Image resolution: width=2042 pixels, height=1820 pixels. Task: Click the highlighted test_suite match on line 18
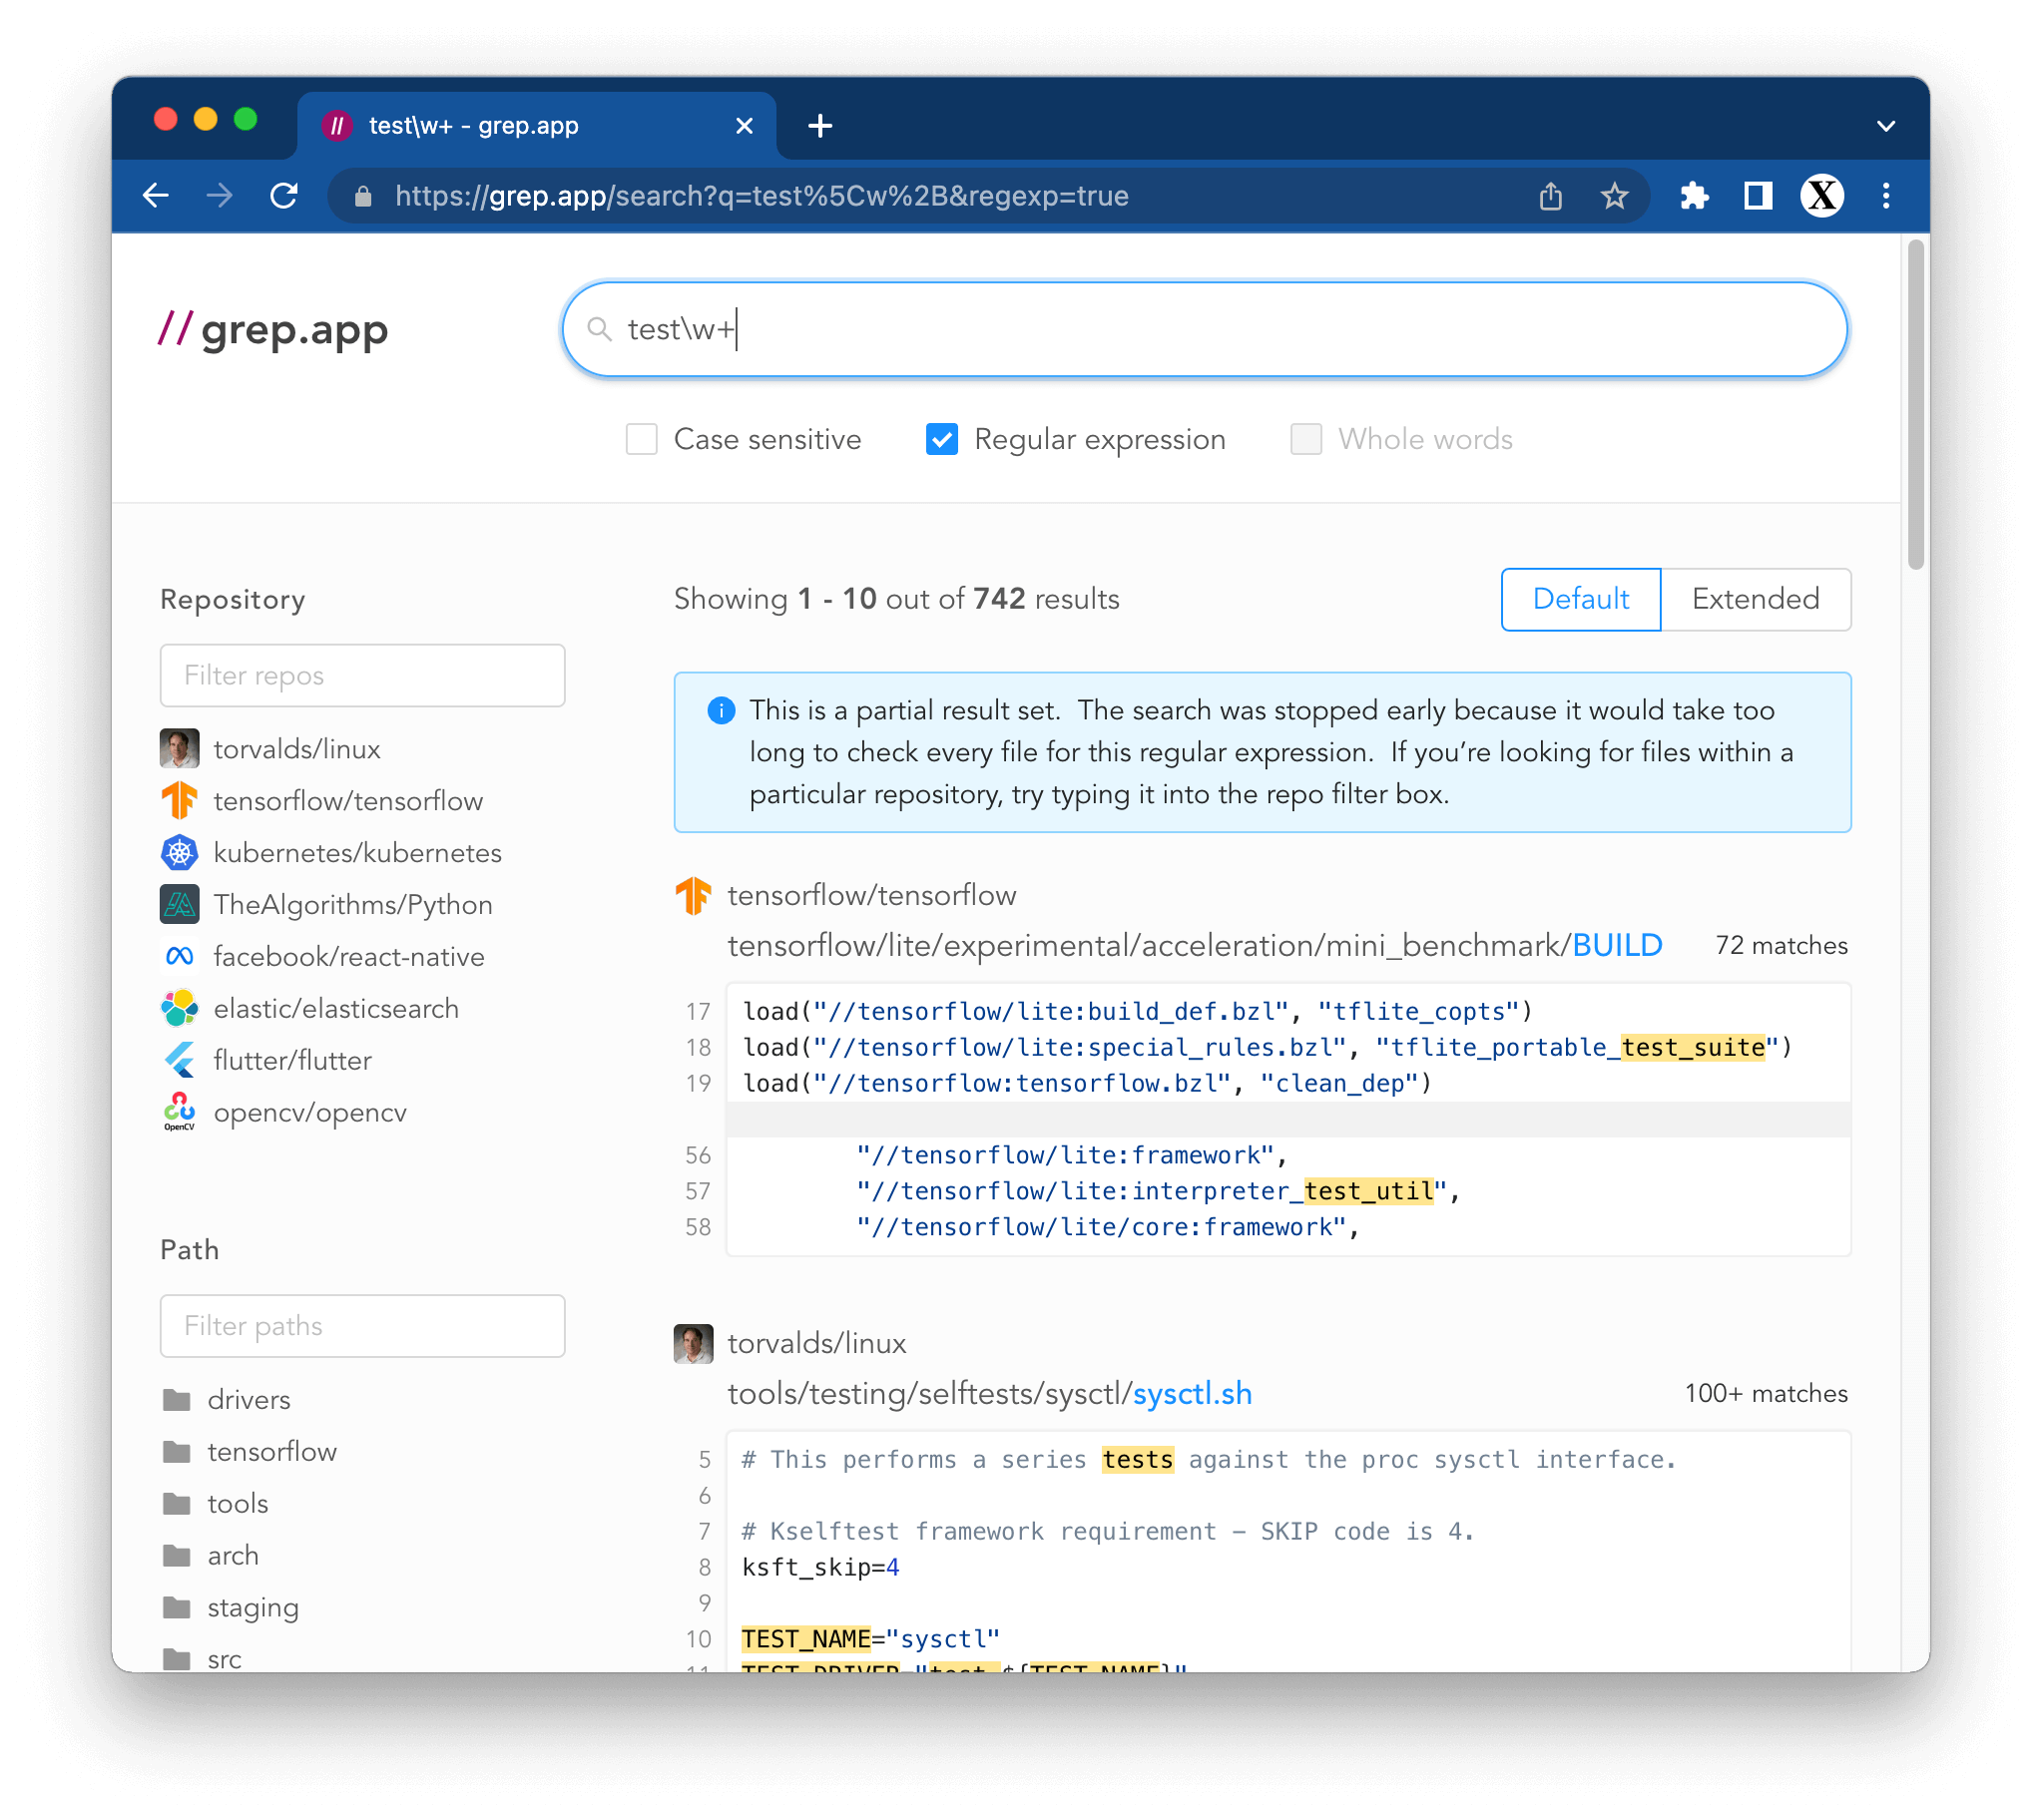pyautogui.click(x=1693, y=1048)
